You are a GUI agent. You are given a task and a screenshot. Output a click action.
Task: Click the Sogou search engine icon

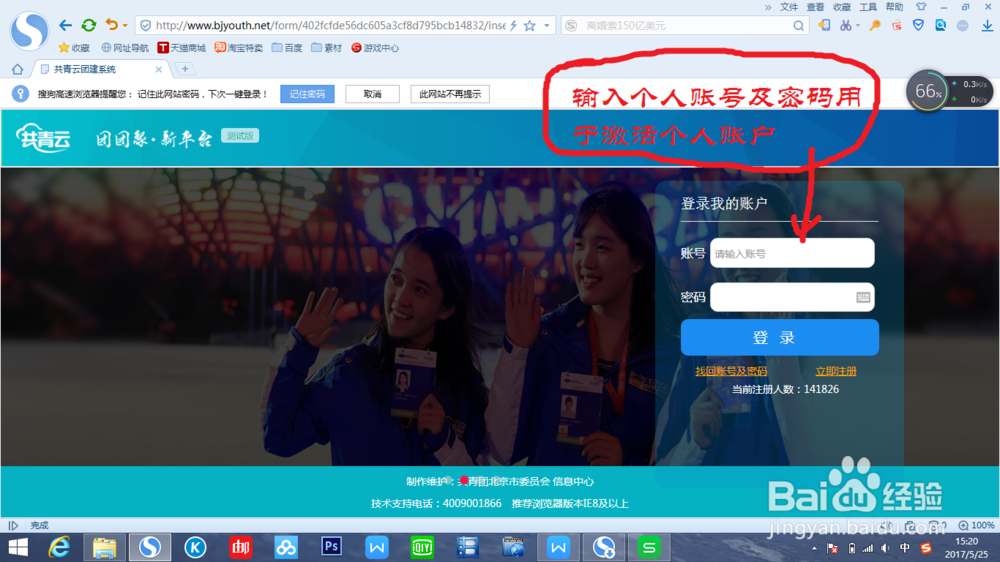pyautogui.click(x=571, y=26)
